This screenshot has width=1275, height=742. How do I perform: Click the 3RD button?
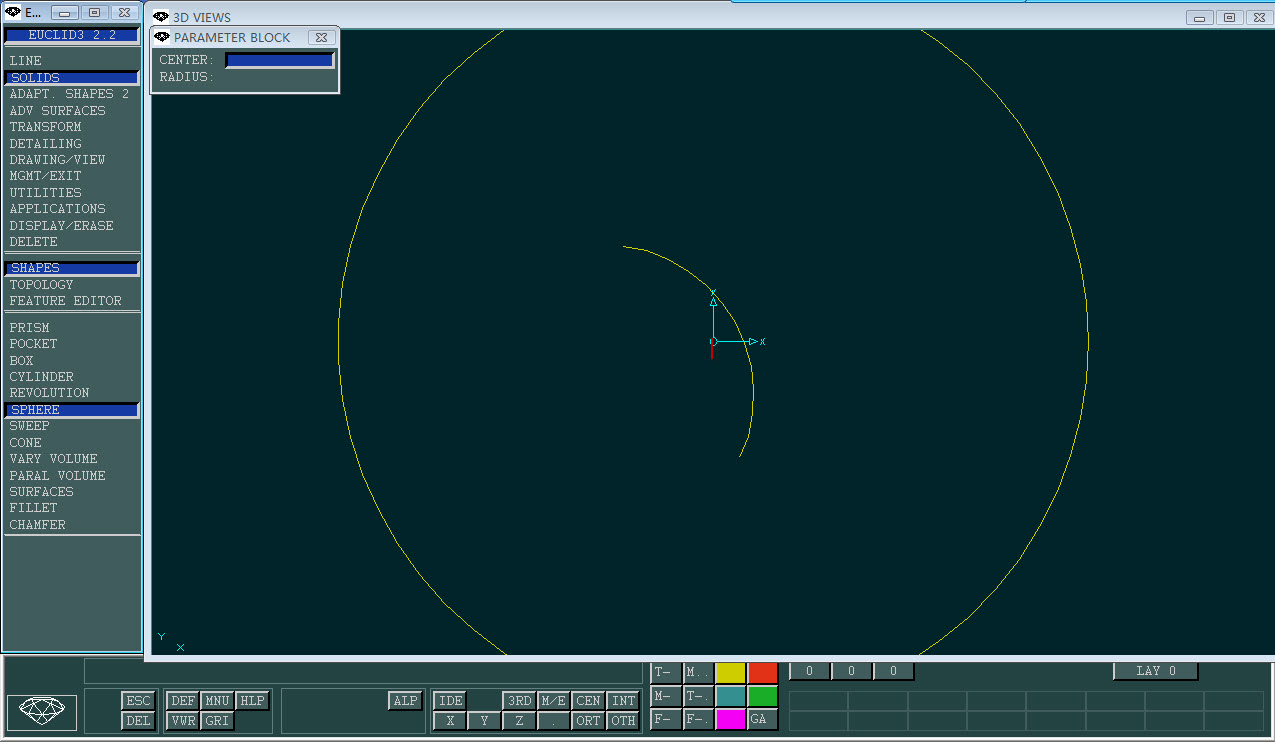tap(519, 701)
